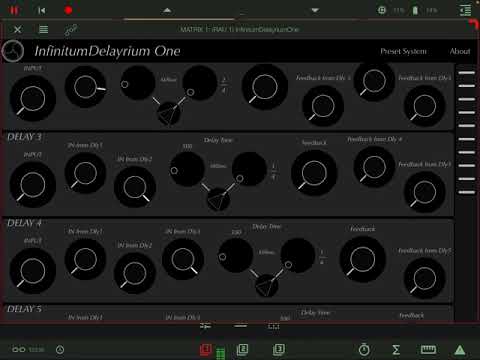Adjust Delay 4 milliseconds delay time knob
Viewport: 480px width, 360px height.
coord(236,255)
